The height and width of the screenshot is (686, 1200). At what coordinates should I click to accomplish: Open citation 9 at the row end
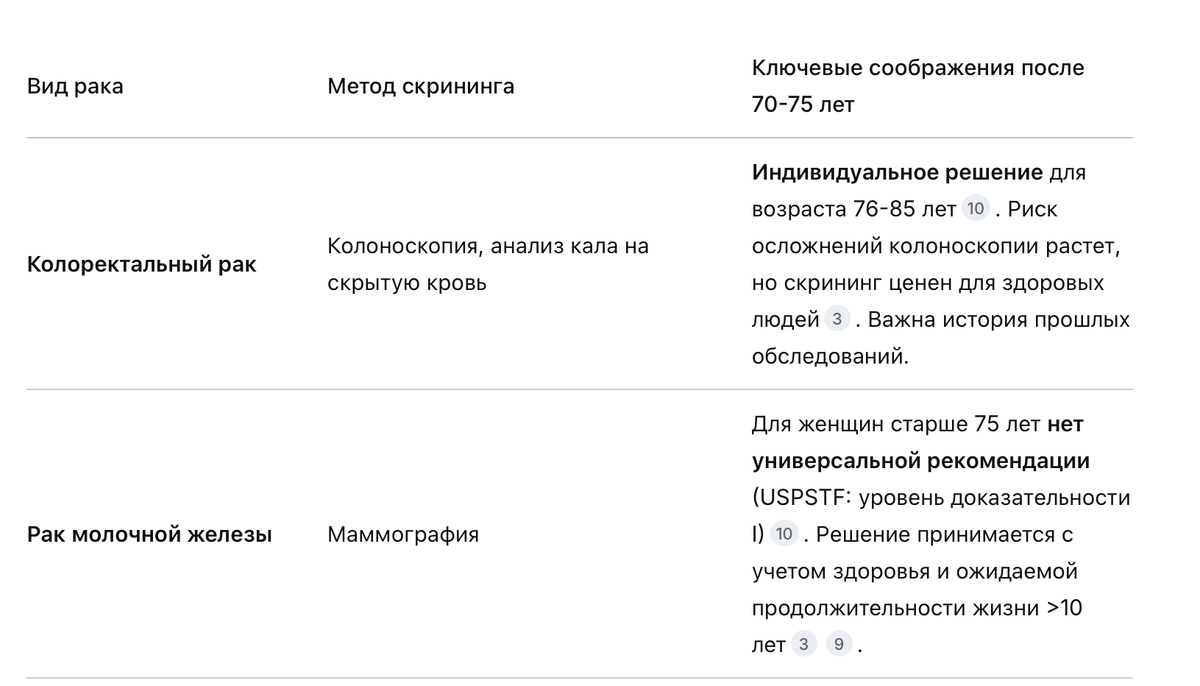[838, 645]
